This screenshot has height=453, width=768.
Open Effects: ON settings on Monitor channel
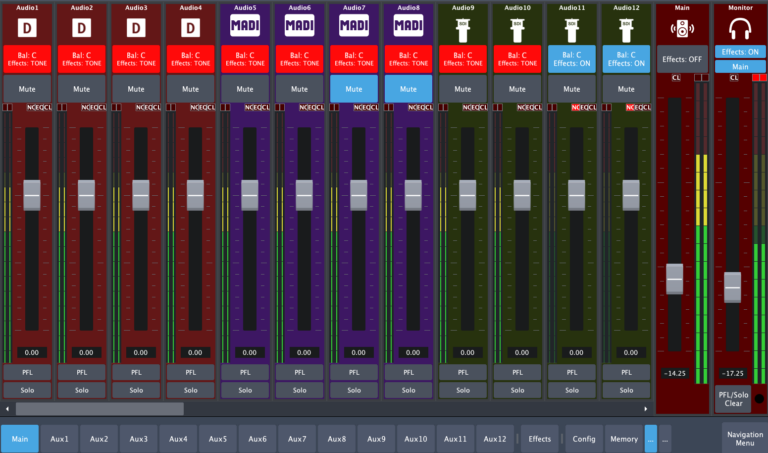(x=740, y=52)
